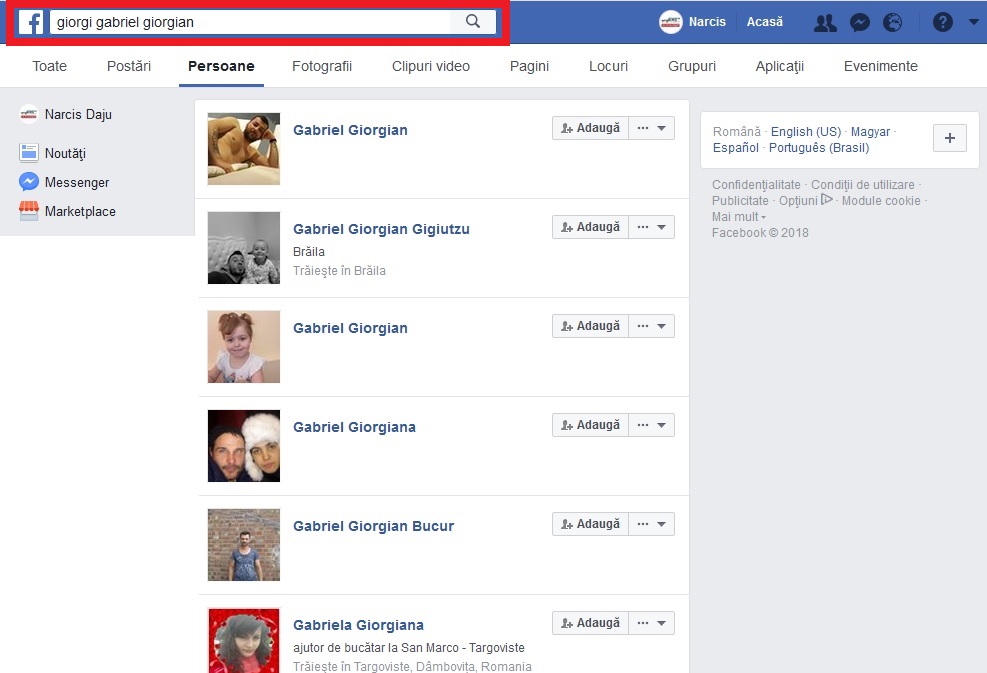
Task: Open Narcis profile in top bar
Action: point(707,22)
